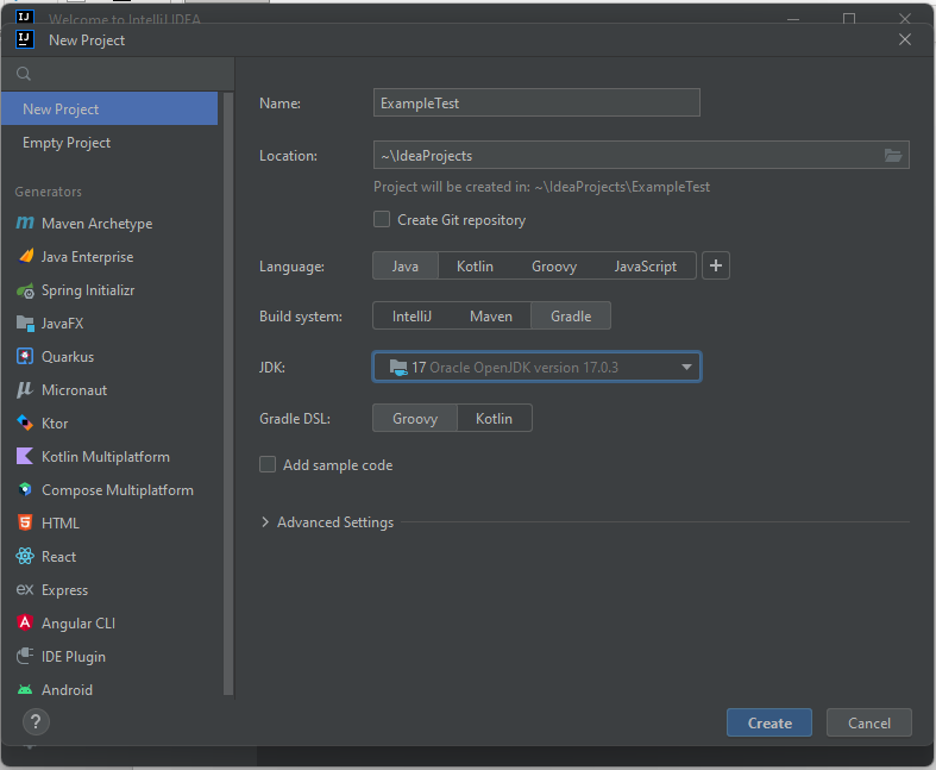The image size is (936, 770).
Task: Browse for location with folder icon
Action: (893, 156)
